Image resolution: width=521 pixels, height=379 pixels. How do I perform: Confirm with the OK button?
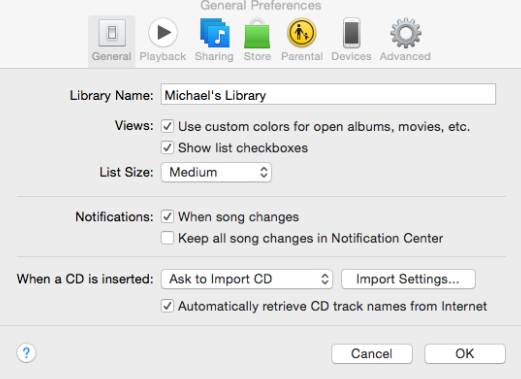click(x=465, y=354)
